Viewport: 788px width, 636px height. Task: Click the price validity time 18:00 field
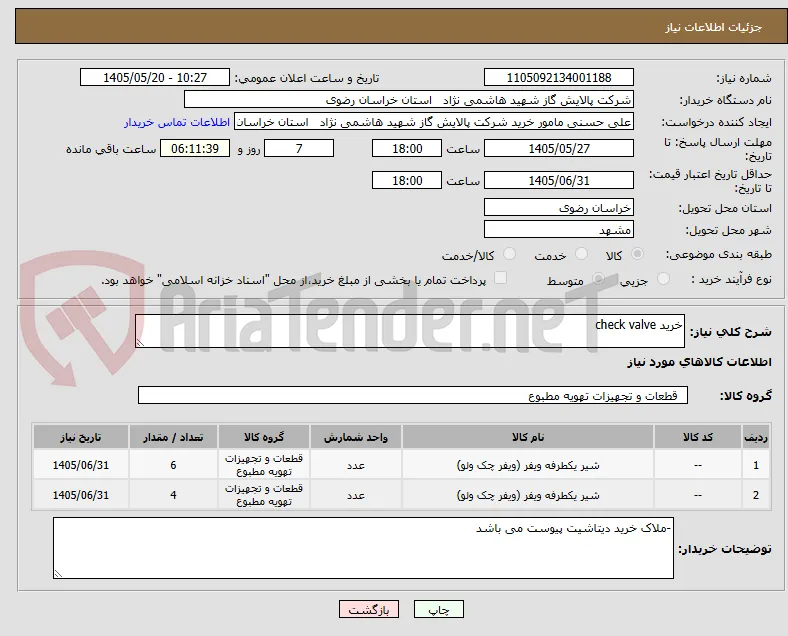407,180
